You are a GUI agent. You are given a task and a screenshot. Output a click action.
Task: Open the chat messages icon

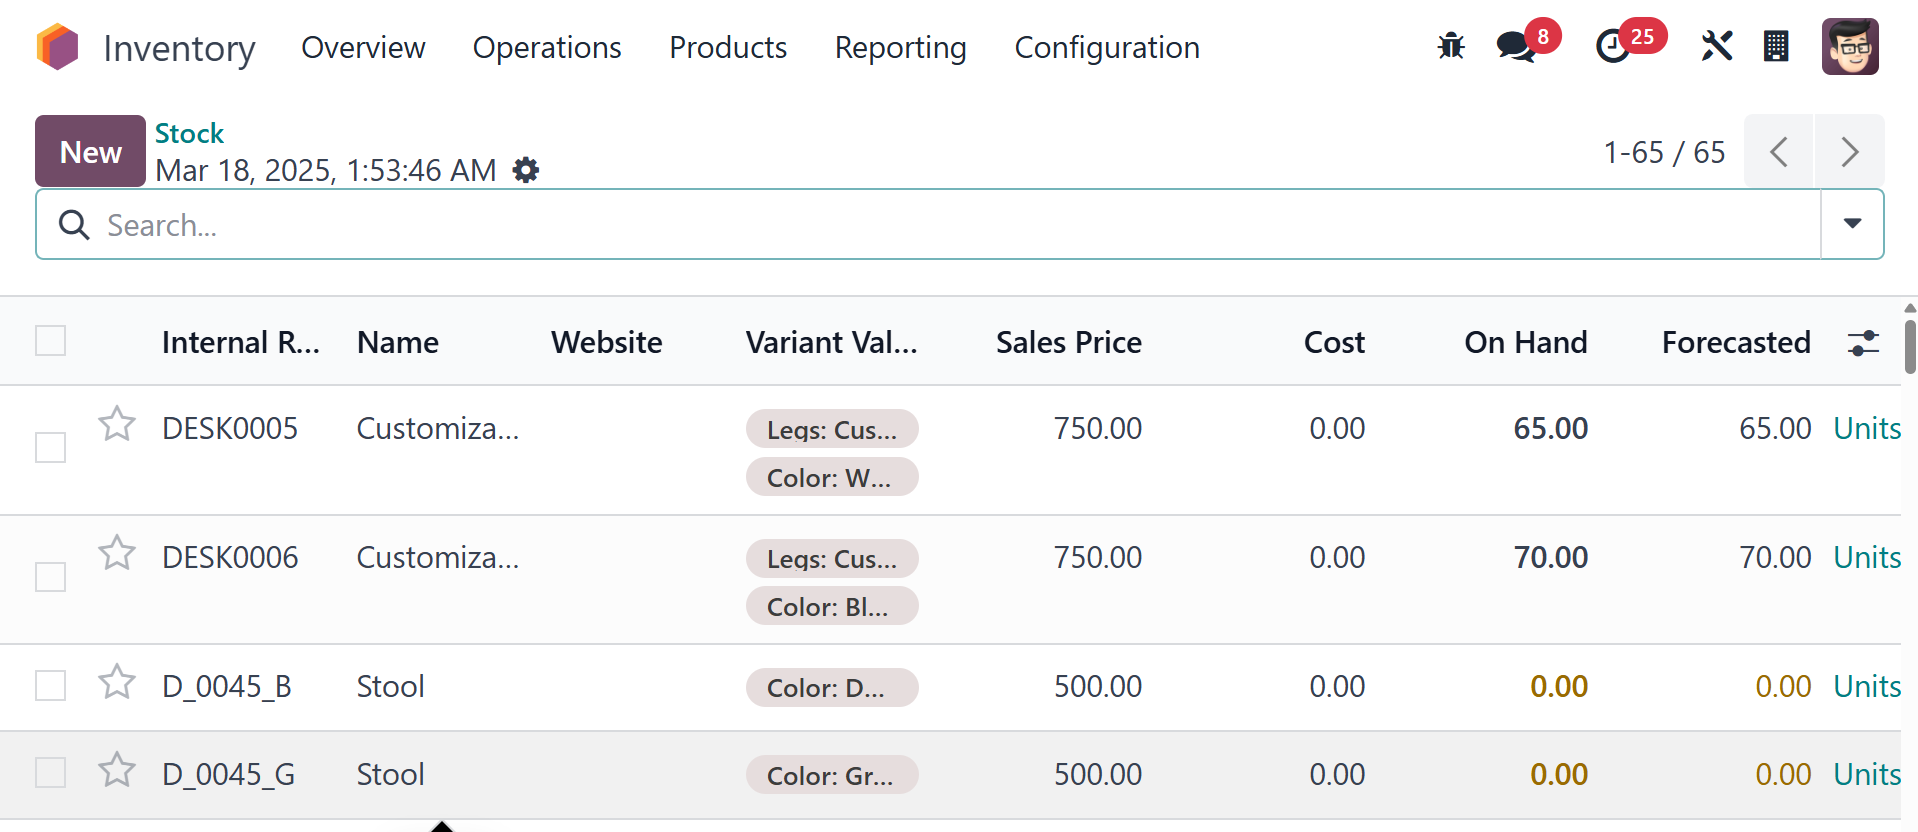click(1516, 47)
